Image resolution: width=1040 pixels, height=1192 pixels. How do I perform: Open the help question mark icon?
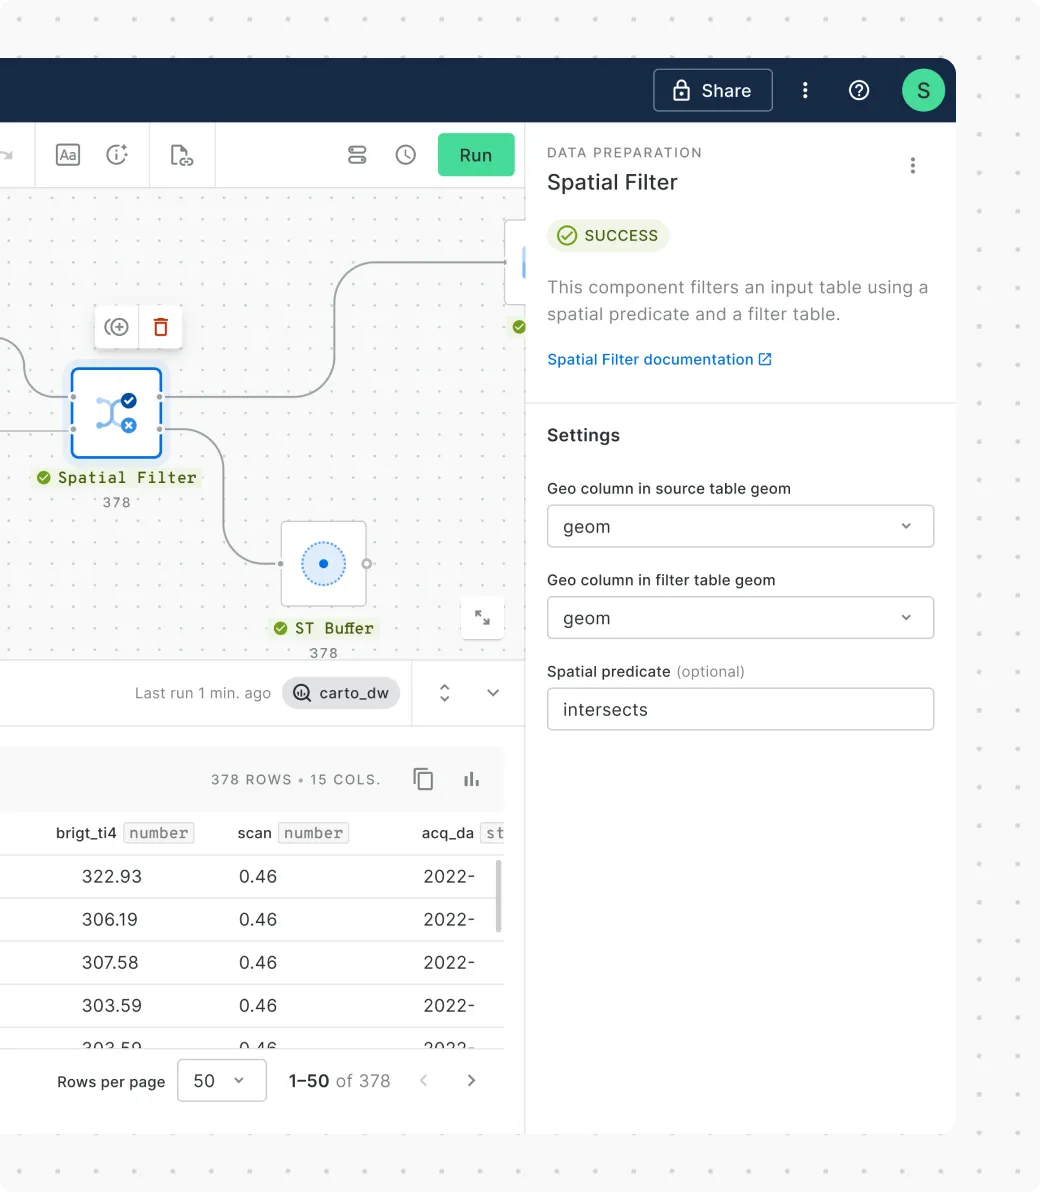tap(858, 90)
